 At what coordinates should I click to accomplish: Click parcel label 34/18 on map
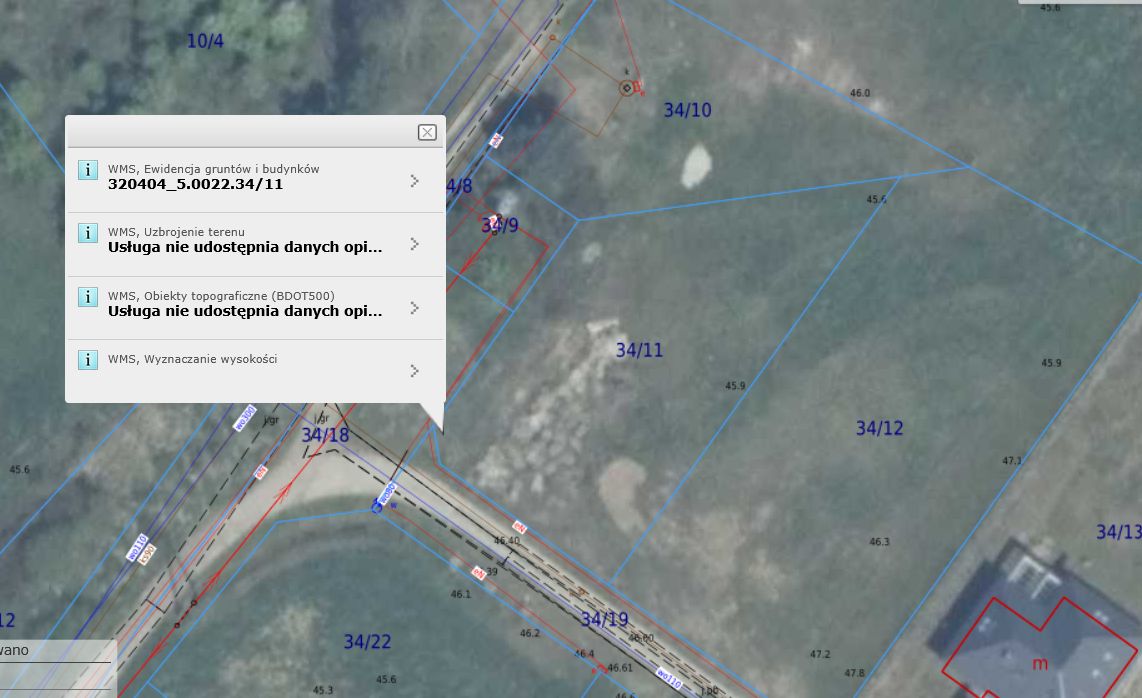click(x=325, y=435)
